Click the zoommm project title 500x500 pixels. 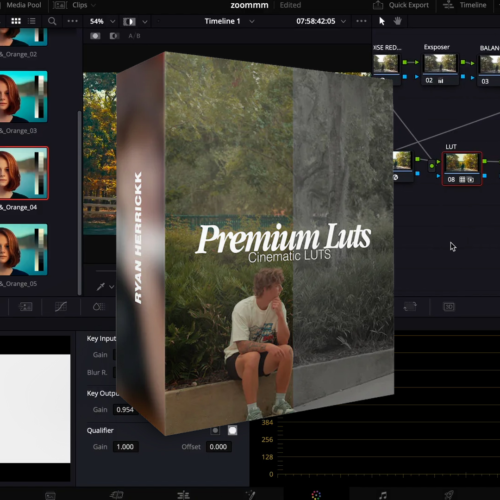(x=249, y=5)
